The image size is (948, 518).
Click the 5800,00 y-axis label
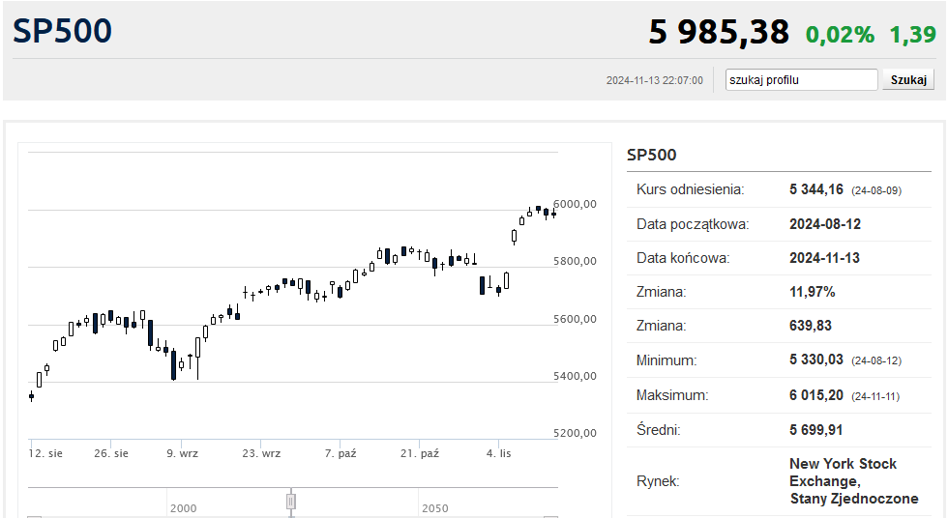pyautogui.click(x=575, y=261)
